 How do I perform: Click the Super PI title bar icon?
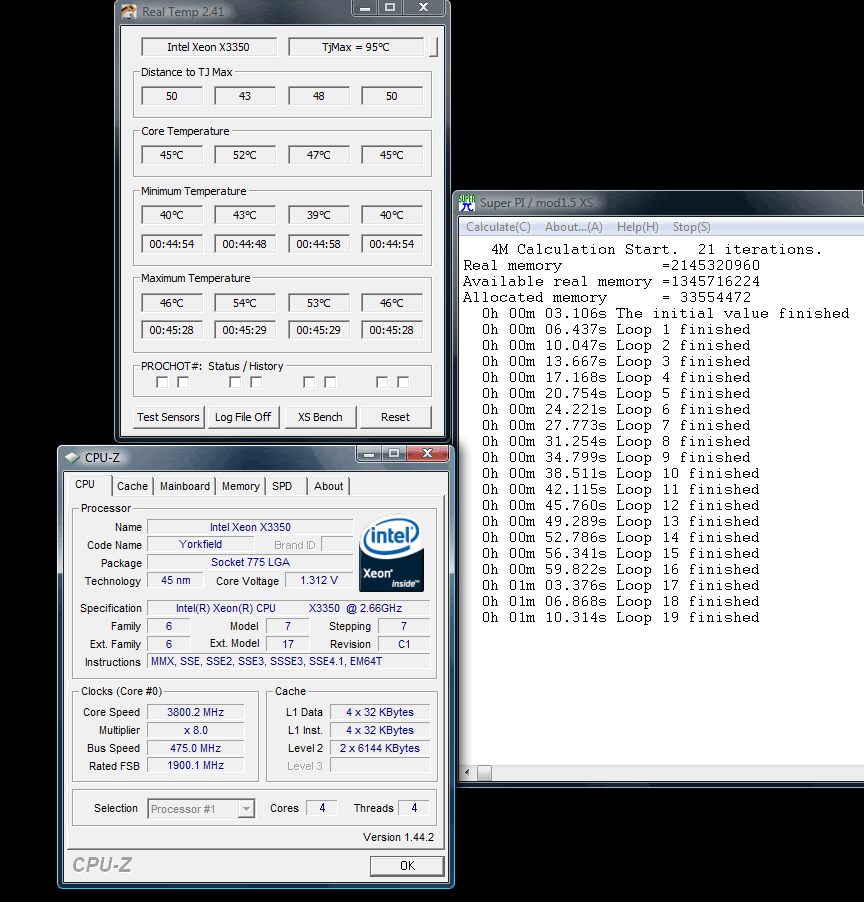[467, 202]
